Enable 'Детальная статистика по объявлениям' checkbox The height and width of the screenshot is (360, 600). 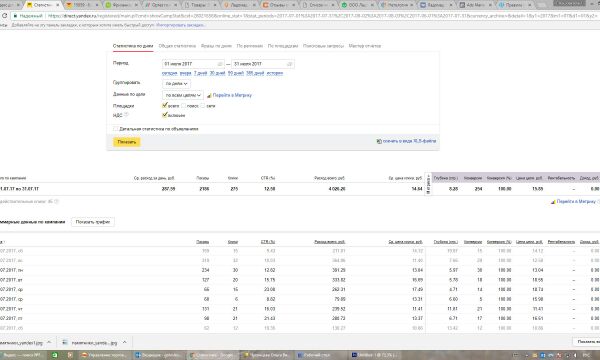pos(115,129)
